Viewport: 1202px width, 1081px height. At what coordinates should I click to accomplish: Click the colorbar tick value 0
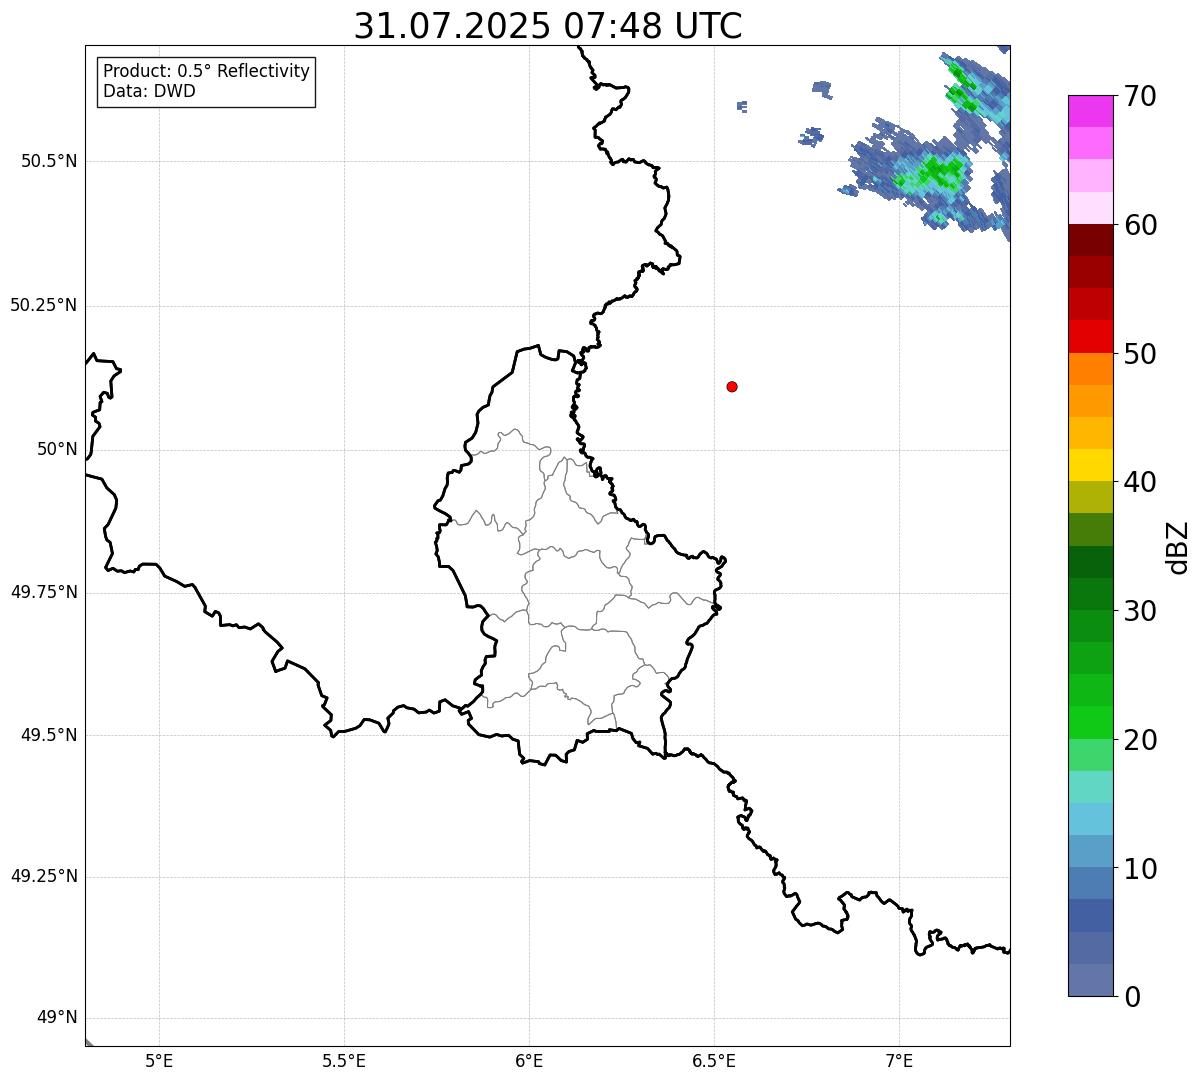point(1132,997)
